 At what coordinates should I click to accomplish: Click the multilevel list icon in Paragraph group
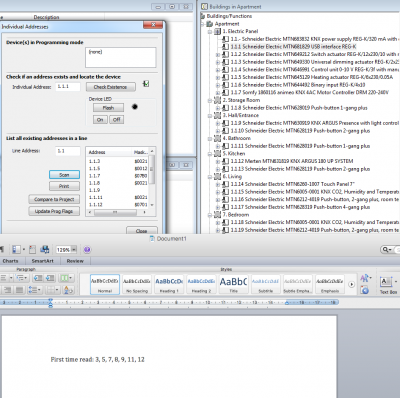(22, 278)
